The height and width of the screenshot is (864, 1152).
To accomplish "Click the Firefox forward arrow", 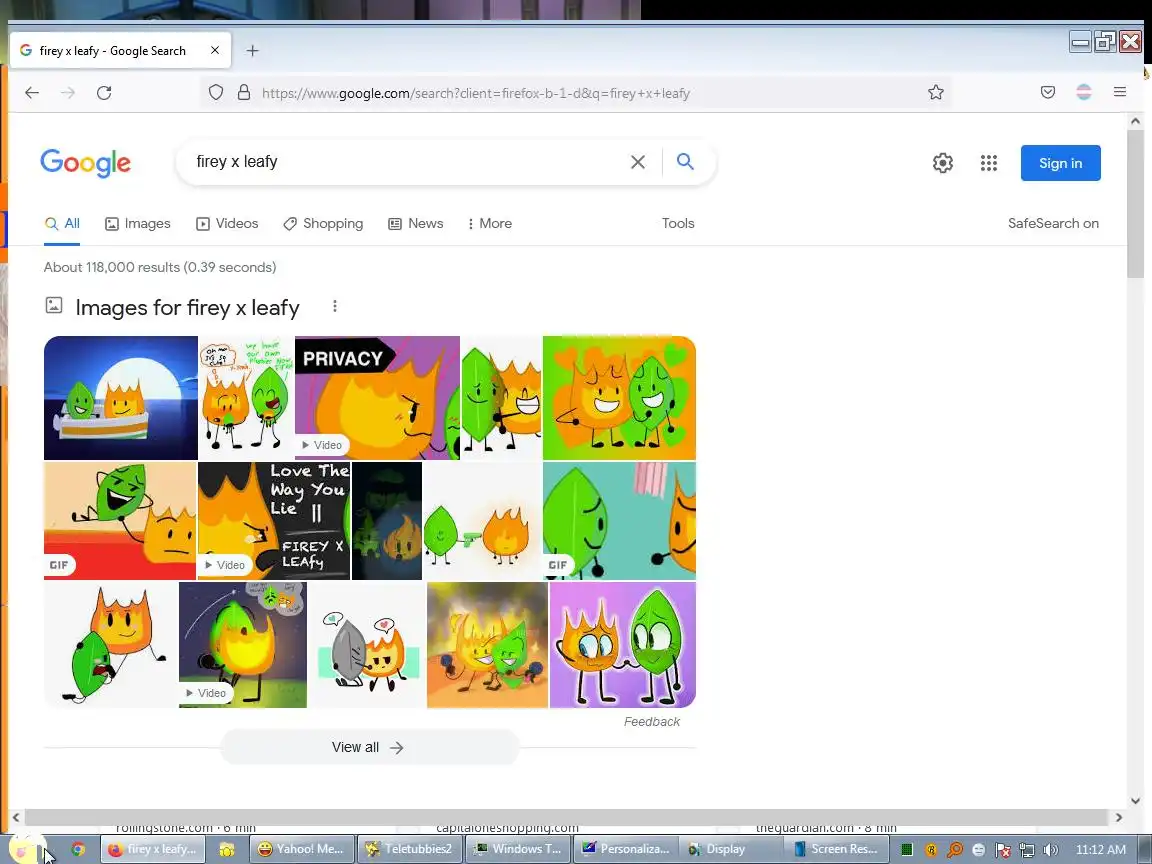I will [x=68, y=93].
